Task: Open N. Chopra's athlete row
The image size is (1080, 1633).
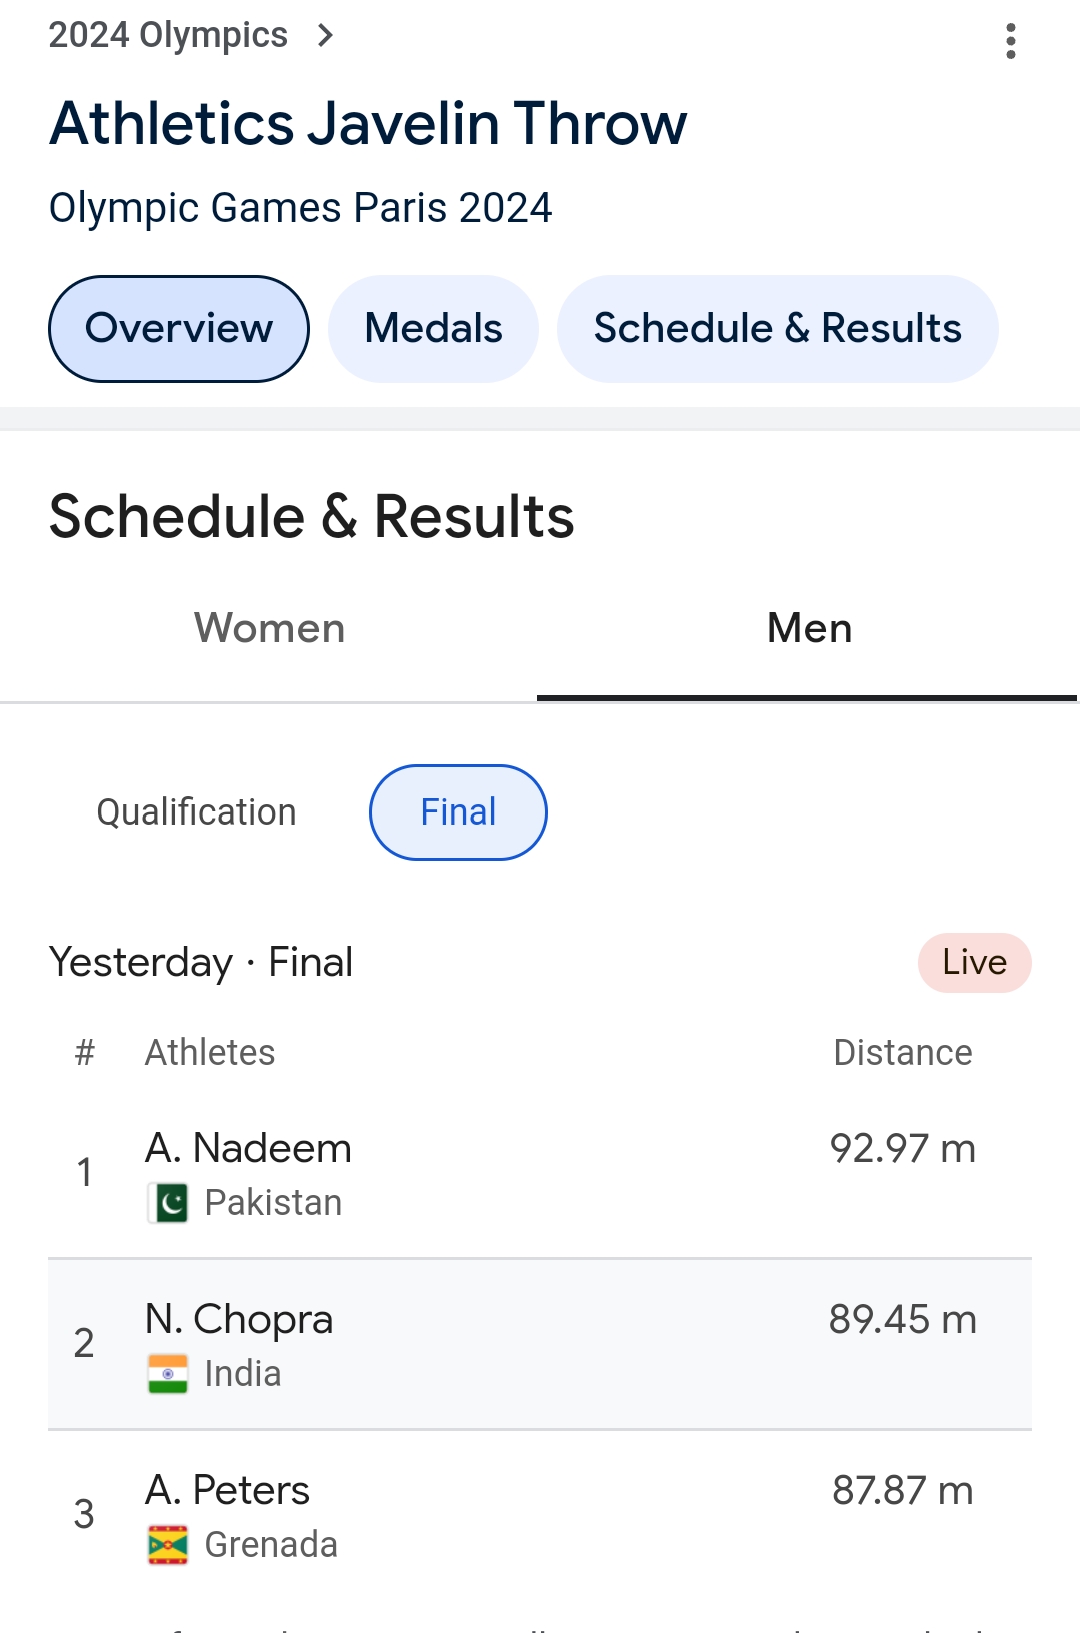Action: [540, 1344]
